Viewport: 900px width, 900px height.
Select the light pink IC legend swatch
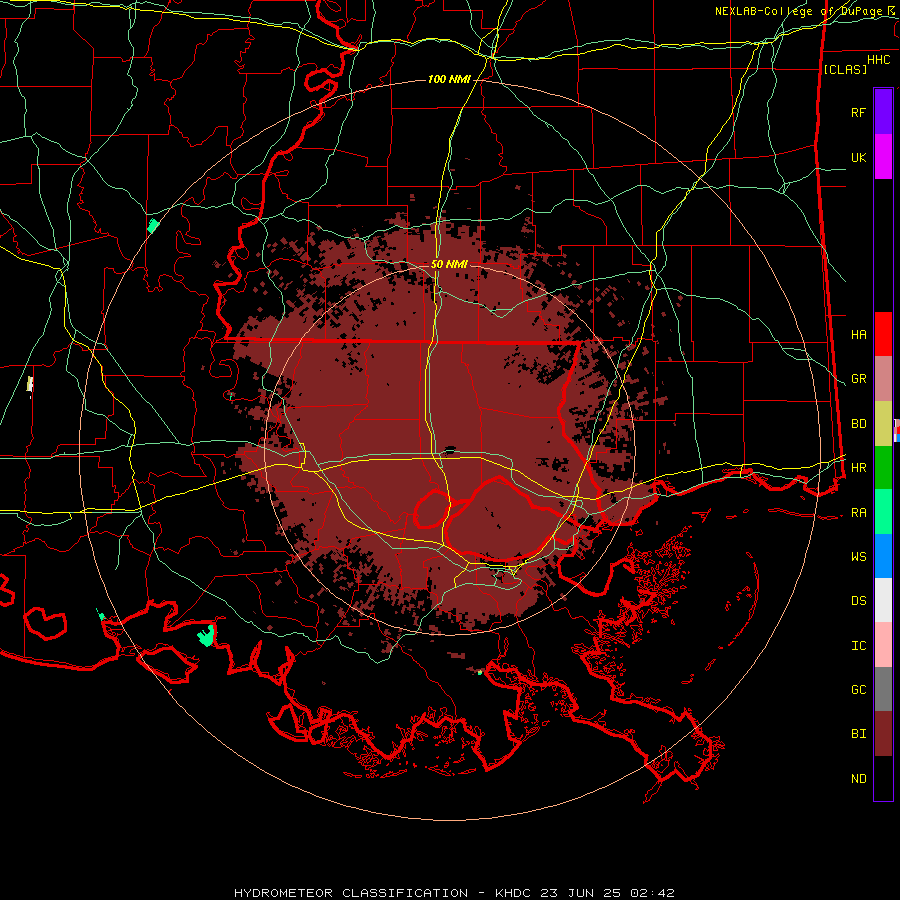click(x=883, y=645)
